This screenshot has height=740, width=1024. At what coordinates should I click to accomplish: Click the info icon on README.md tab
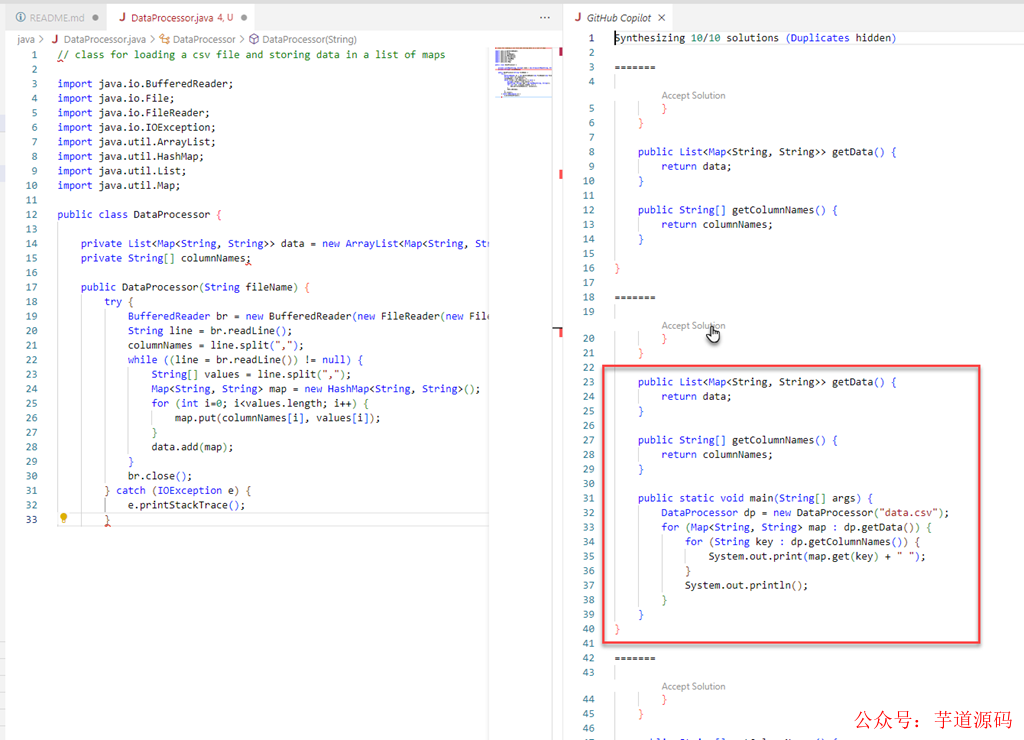21,18
